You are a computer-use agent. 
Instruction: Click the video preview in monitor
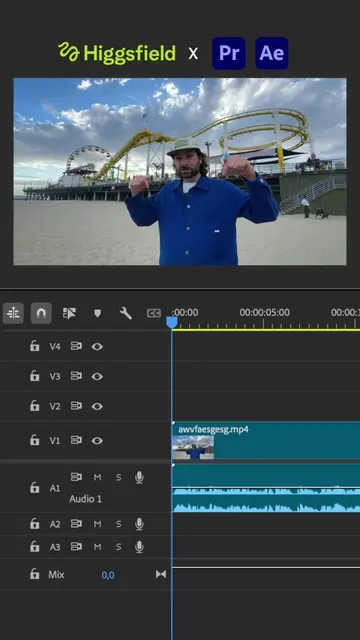[180, 171]
